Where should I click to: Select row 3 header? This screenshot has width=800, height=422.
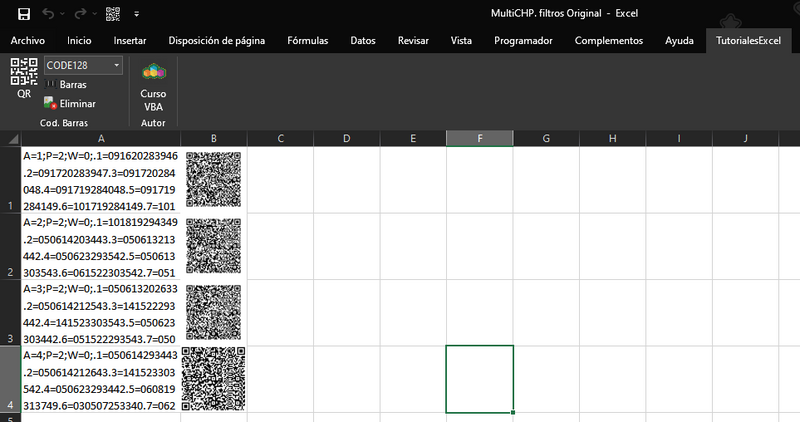pyautogui.click(x=10, y=313)
